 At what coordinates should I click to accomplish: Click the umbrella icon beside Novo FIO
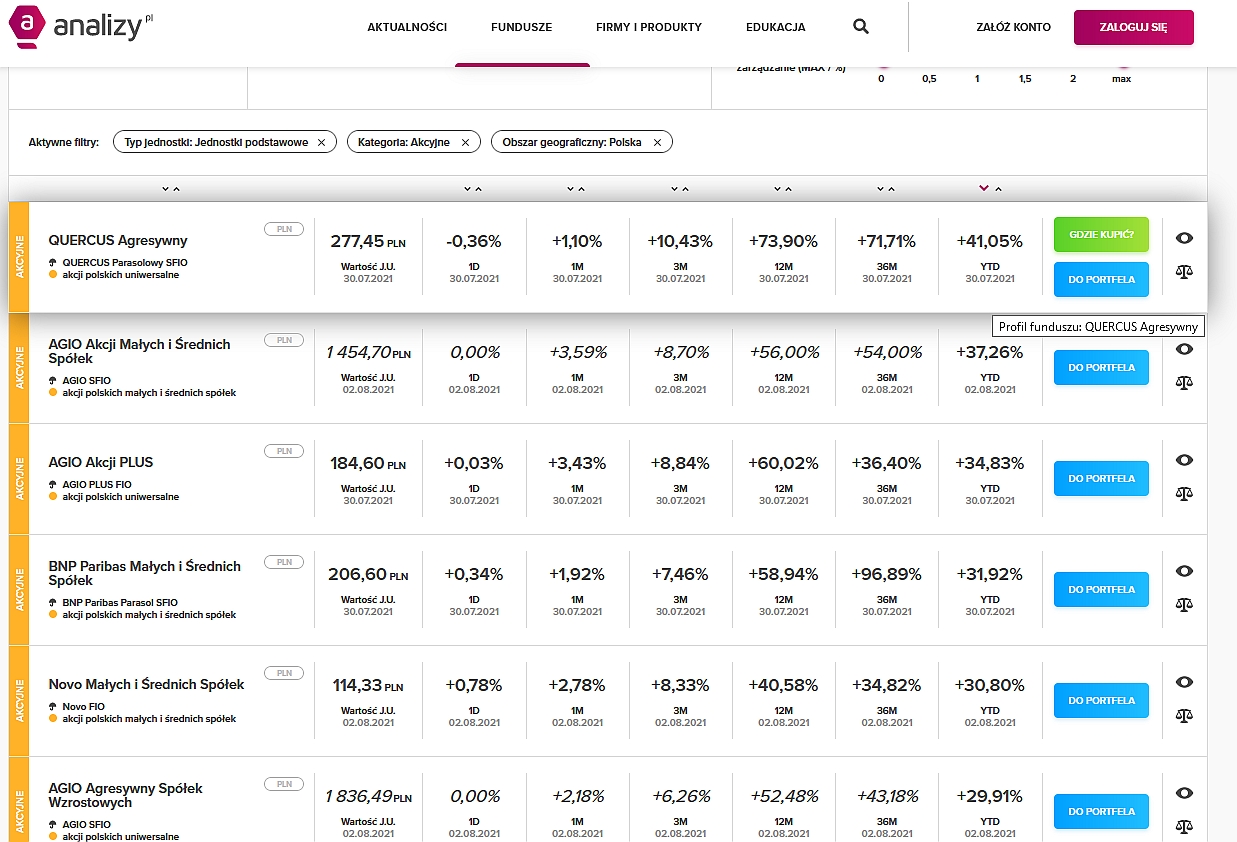tap(53, 707)
